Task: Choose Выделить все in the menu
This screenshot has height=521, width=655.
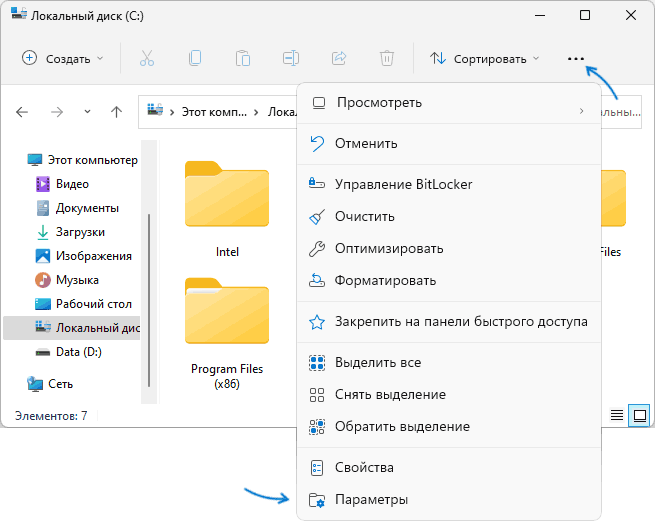Action: pyautogui.click(x=449, y=363)
